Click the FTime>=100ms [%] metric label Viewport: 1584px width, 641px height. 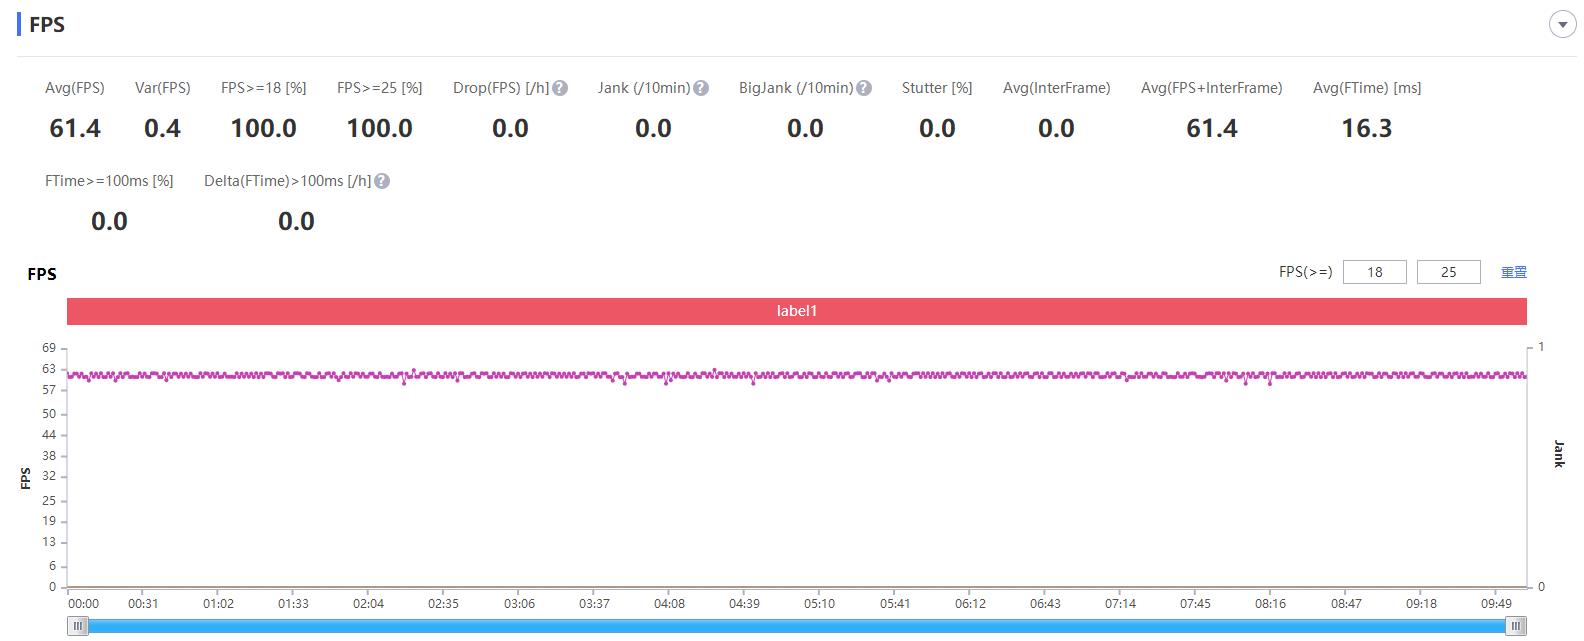(x=109, y=181)
